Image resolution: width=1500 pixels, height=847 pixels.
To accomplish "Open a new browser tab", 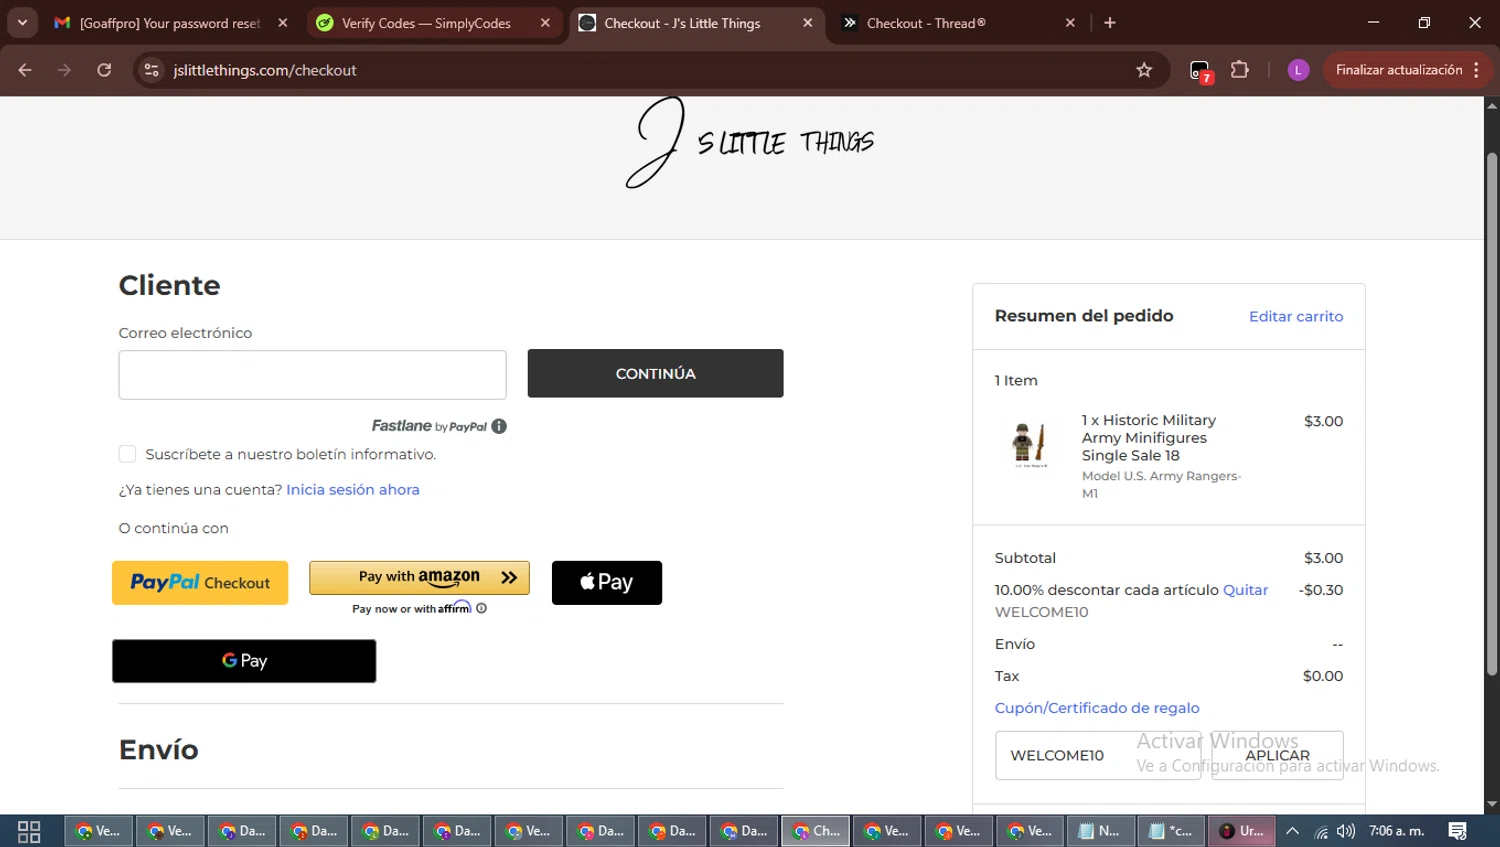I will point(1110,23).
